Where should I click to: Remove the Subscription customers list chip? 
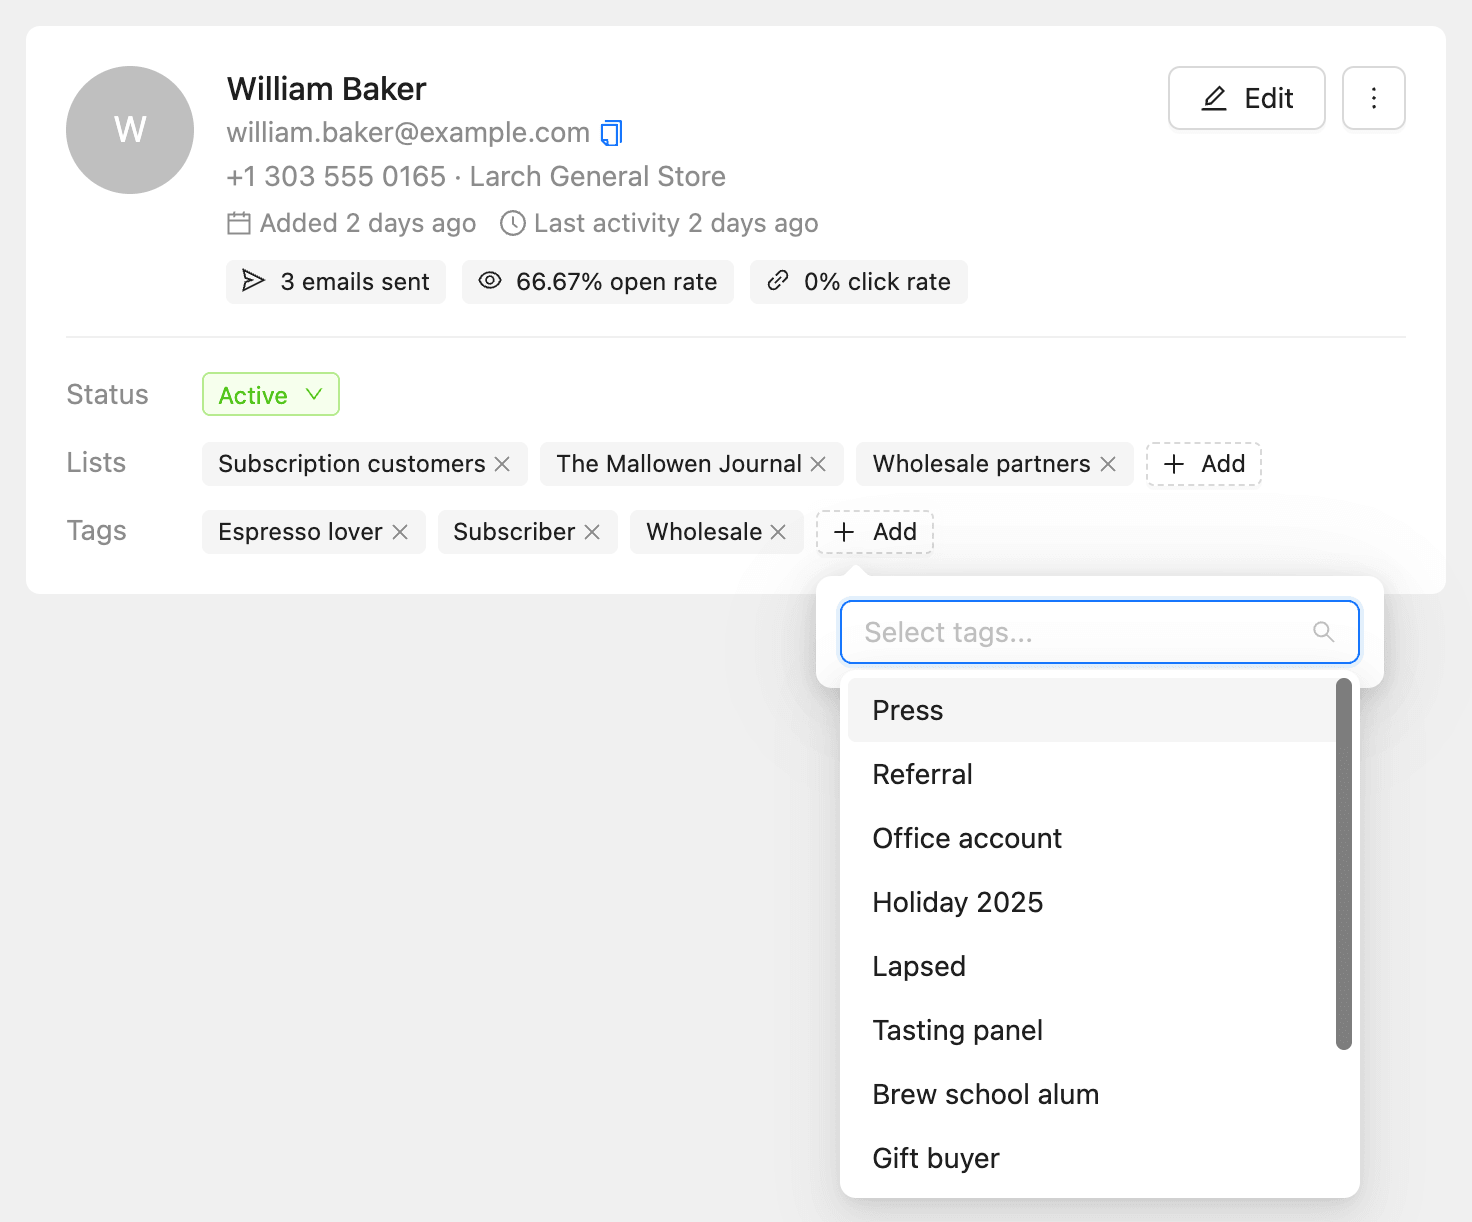[502, 464]
